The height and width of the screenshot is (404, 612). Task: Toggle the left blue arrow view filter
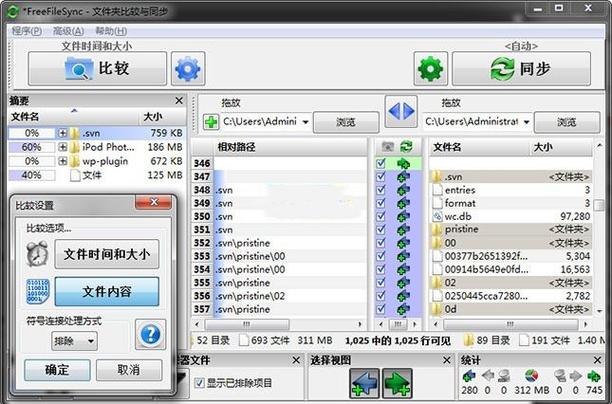point(364,383)
